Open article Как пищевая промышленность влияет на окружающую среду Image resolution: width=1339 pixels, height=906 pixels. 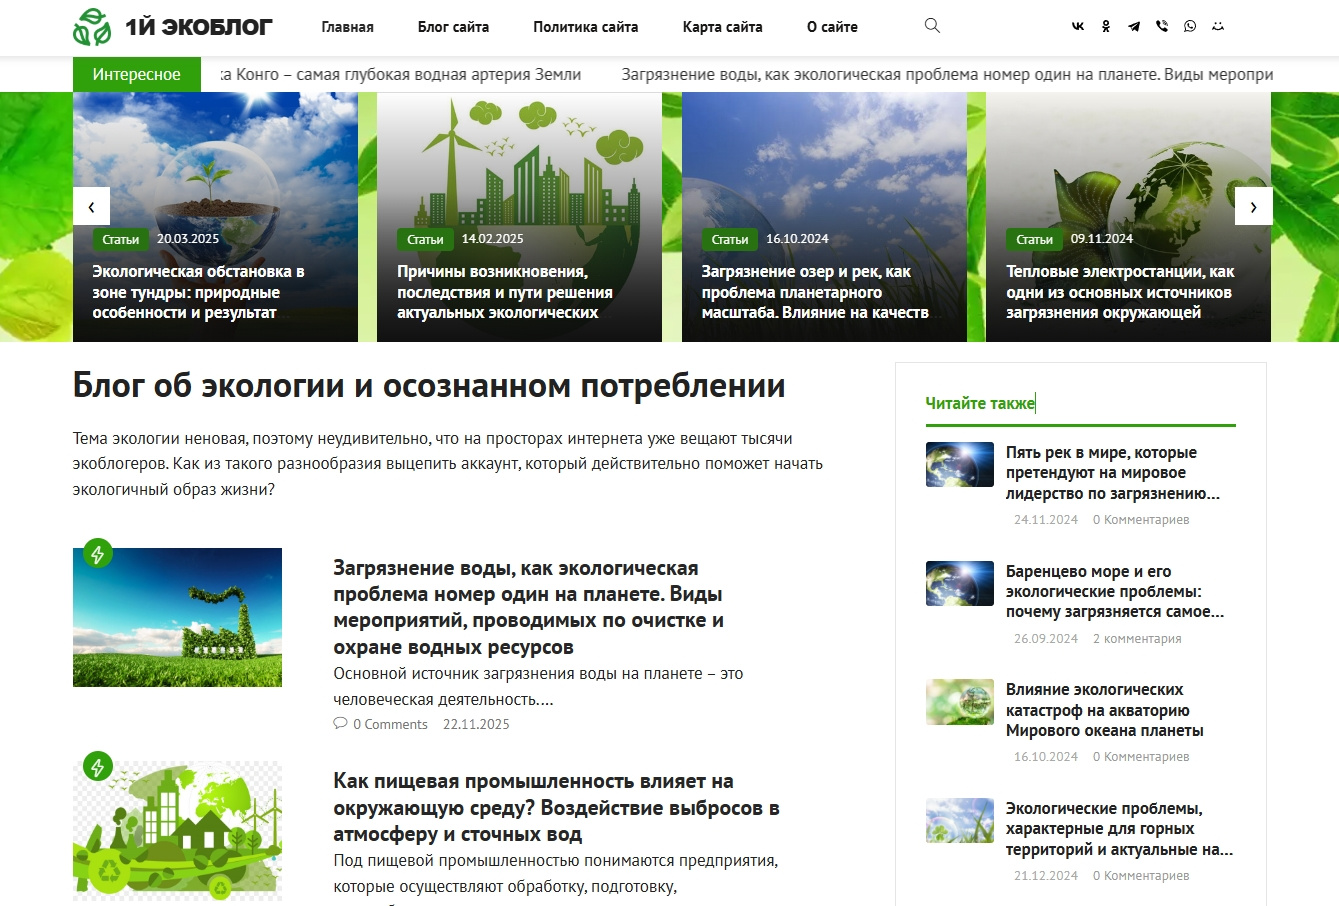(x=556, y=807)
